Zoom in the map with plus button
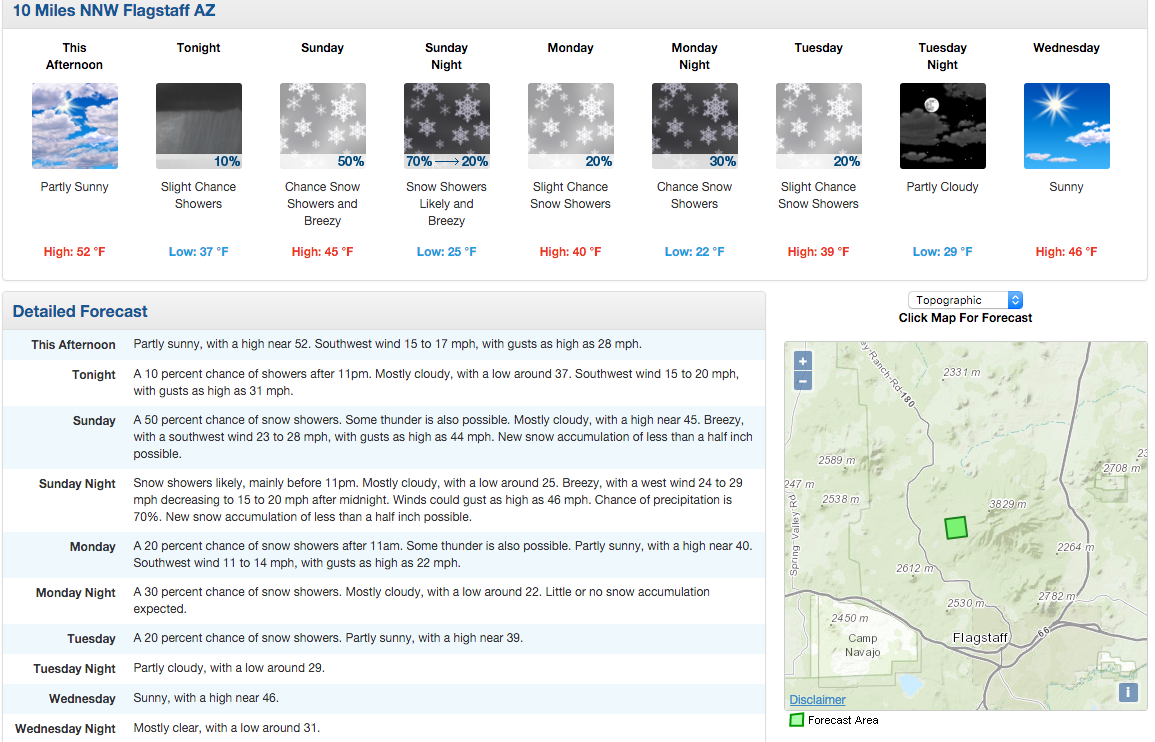The height and width of the screenshot is (742, 1155). [803, 361]
